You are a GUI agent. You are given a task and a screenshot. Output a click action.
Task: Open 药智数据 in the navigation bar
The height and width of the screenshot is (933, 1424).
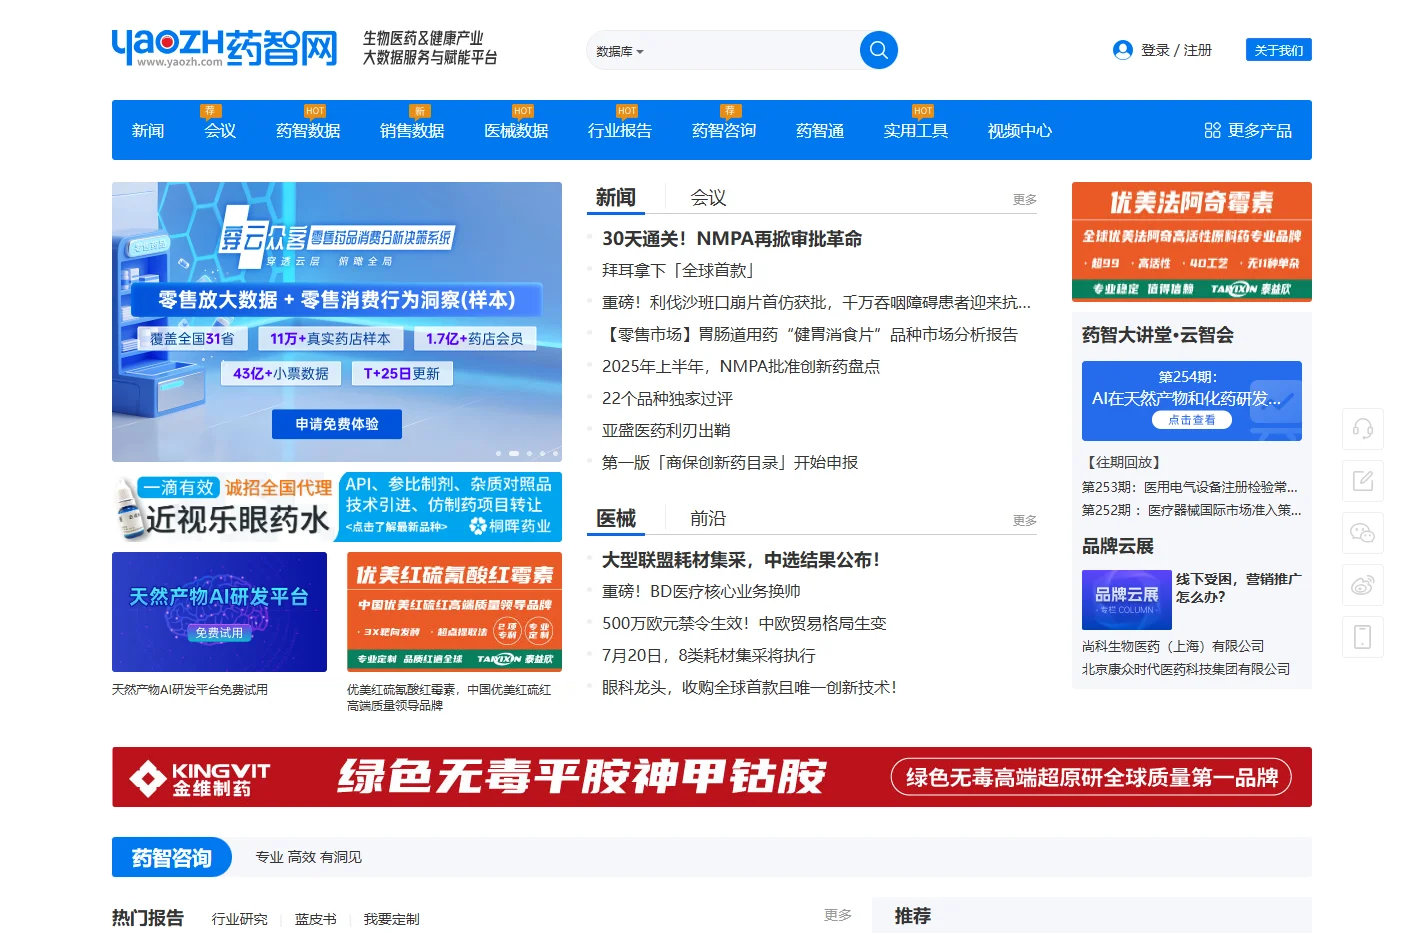[x=308, y=131]
